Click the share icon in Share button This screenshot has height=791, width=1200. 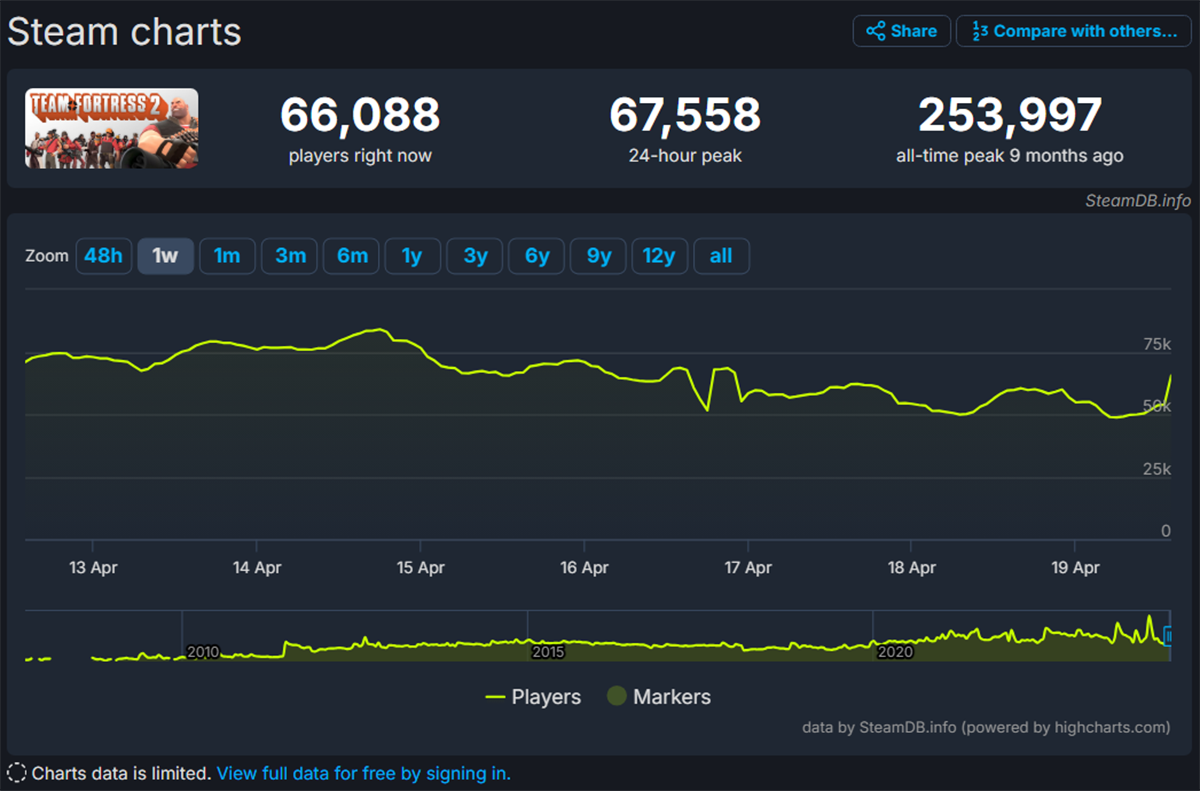pos(875,31)
